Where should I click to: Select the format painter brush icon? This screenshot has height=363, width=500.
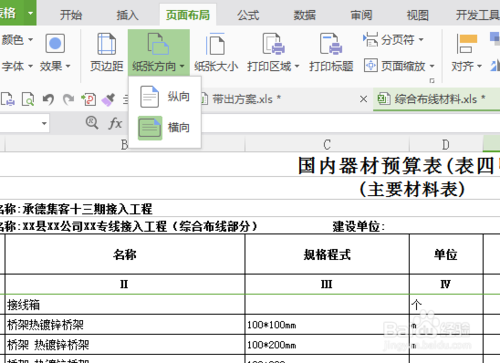pyautogui.click(x=108, y=99)
